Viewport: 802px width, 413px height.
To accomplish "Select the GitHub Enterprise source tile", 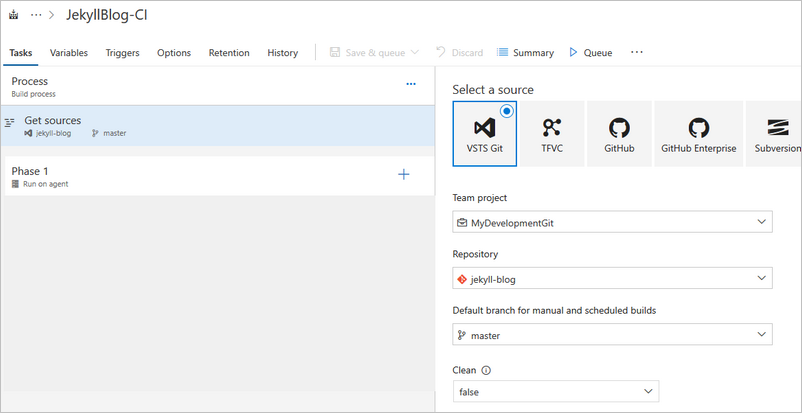I will tap(699, 133).
